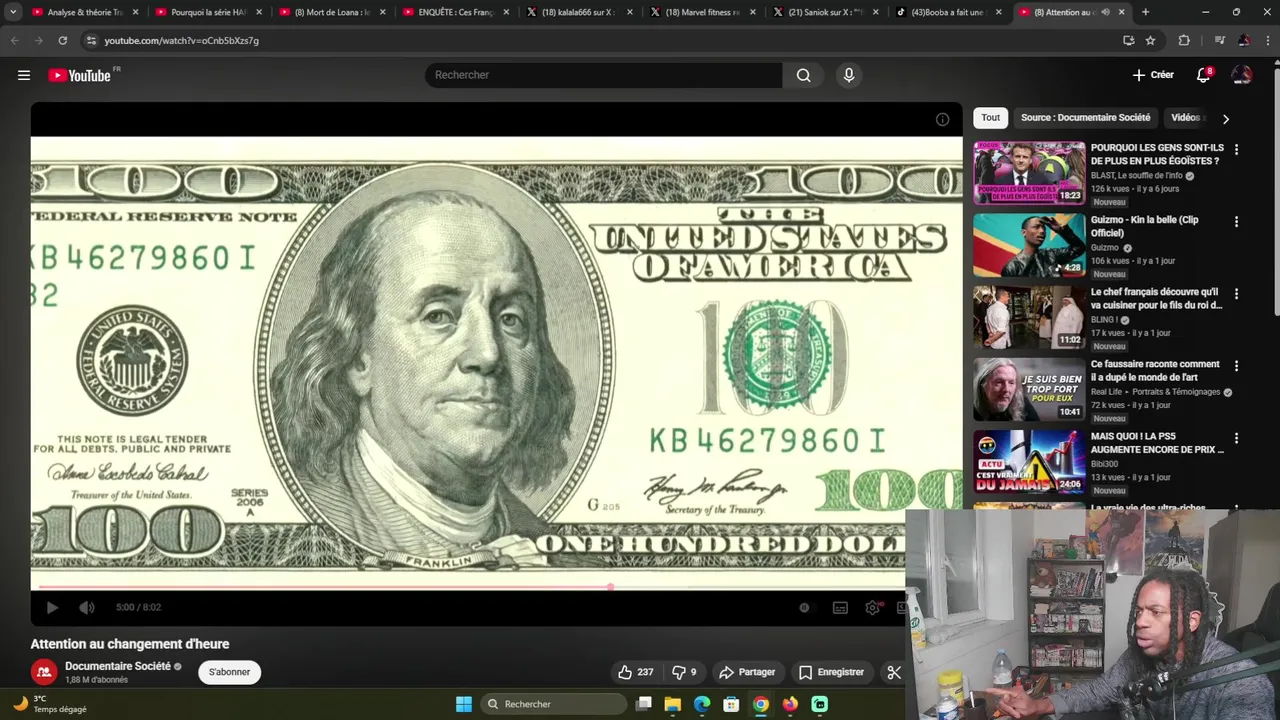Open options for Guizmo Kin la belle

1236,221
